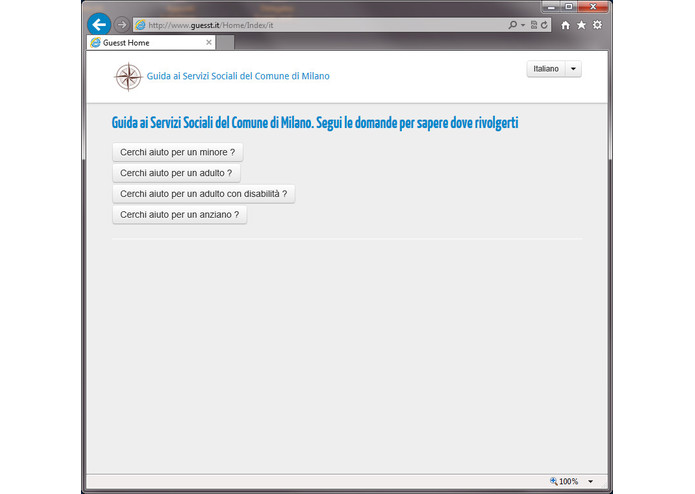This screenshot has height=494, width=695.
Task: Expand the zoom level dropdown arrow
Action: click(x=590, y=481)
